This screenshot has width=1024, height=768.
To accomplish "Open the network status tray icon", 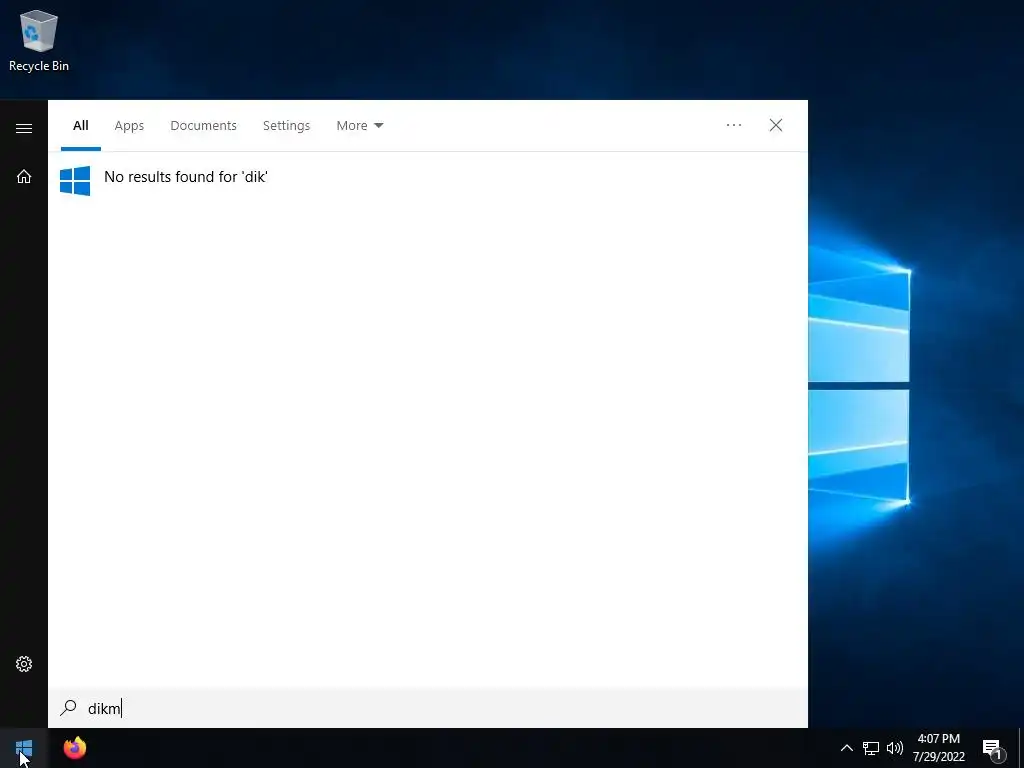I will click(x=871, y=748).
